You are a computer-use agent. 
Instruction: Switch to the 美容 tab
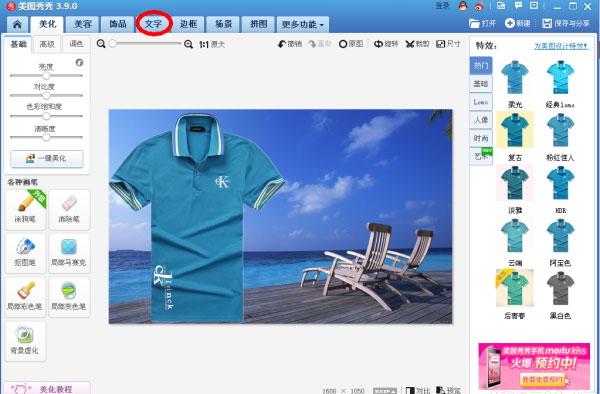[x=82, y=24]
